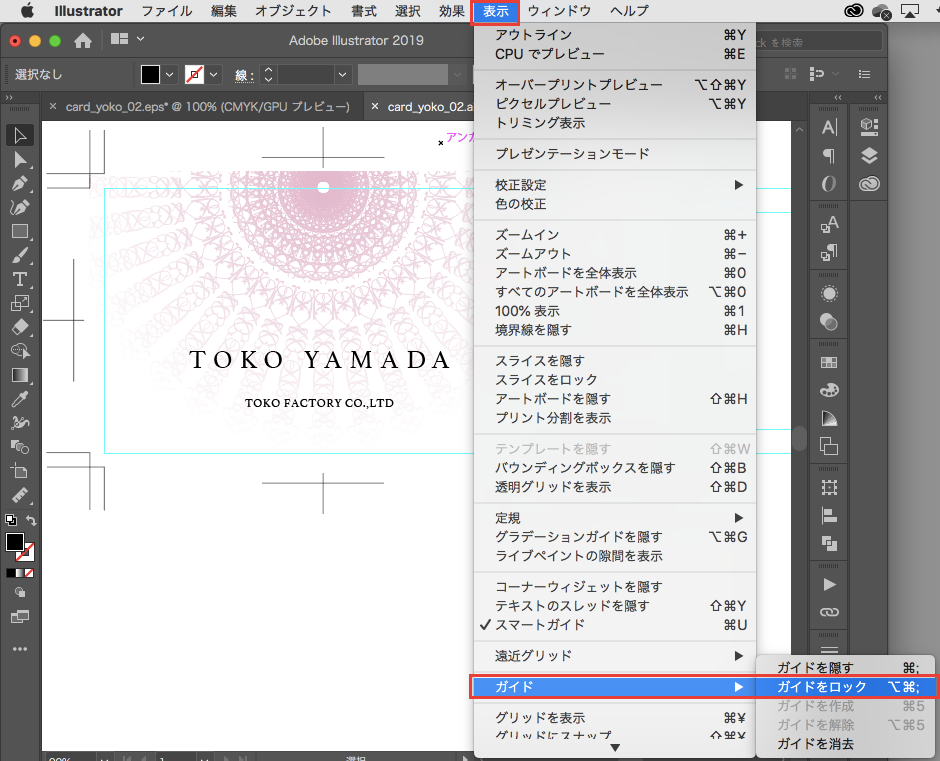Click the Home icon

point(83,41)
